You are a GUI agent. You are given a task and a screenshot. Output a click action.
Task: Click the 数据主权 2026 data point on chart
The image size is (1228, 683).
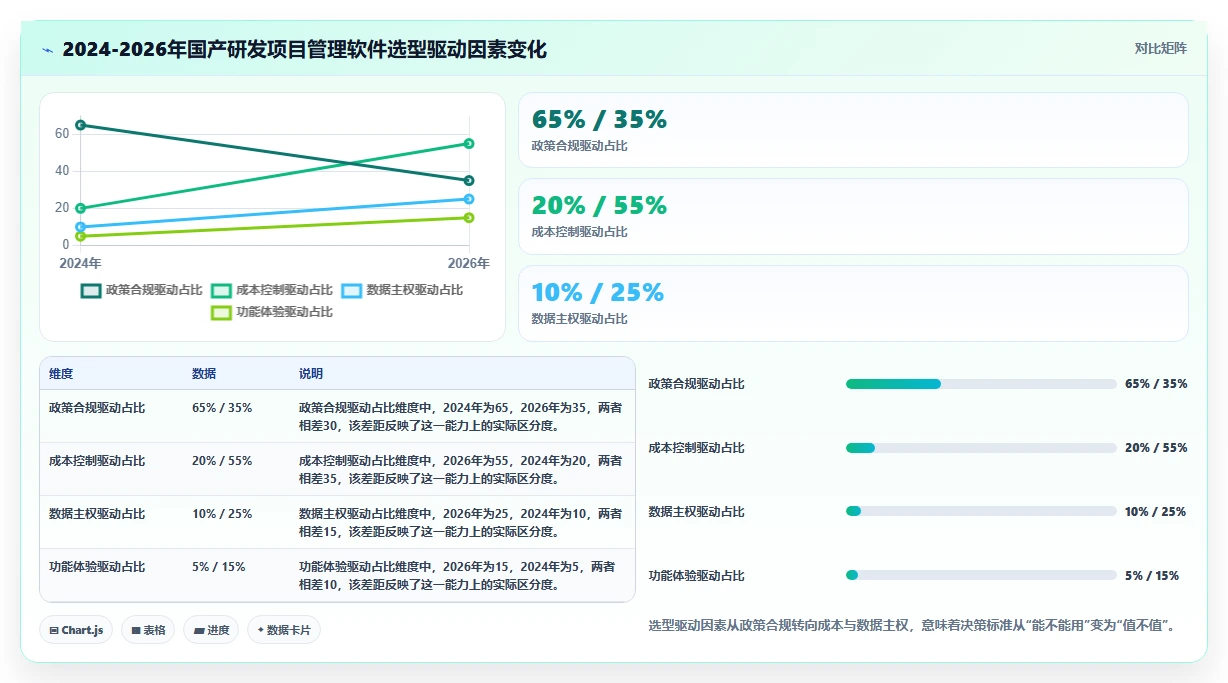(x=469, y=199)
